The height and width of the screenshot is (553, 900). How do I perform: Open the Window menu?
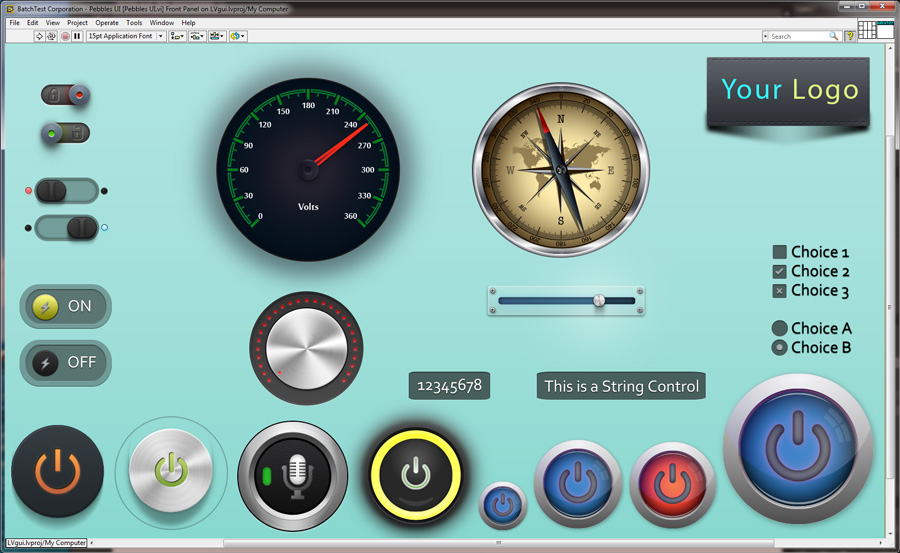(162, 23)
